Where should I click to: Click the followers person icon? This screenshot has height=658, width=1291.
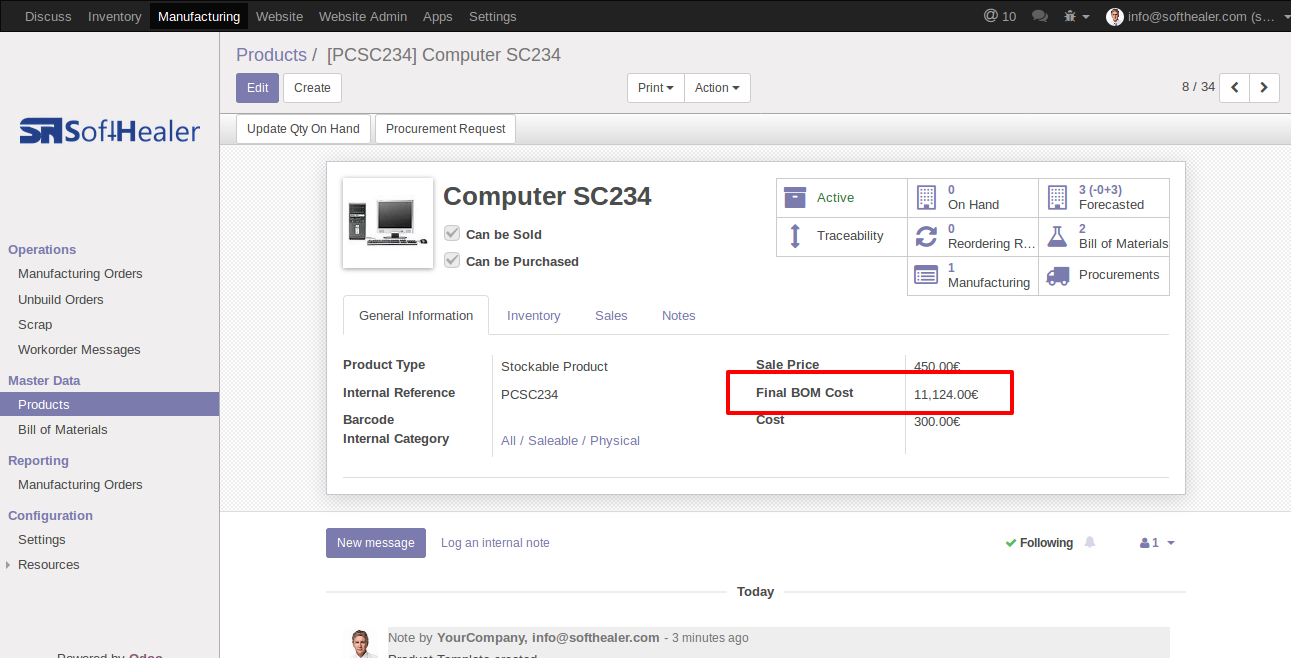click(x=1145, y=543)
